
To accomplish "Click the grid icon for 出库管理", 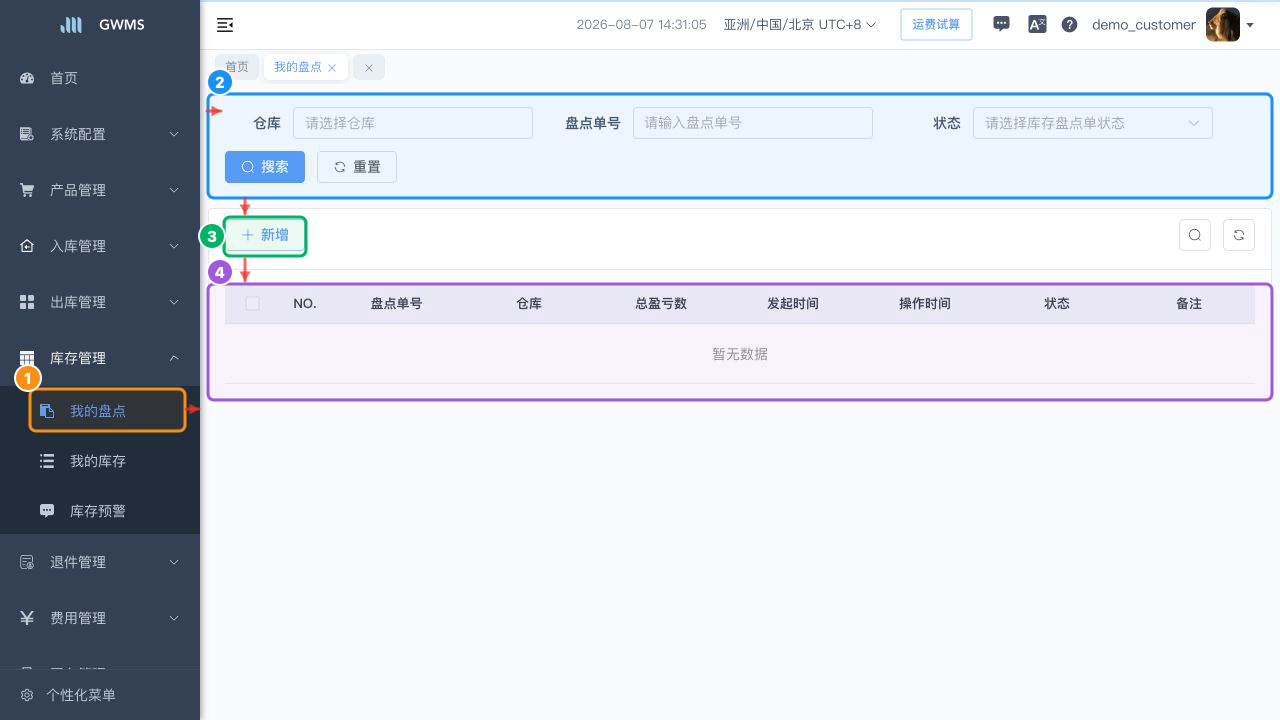I will [27, 302].
